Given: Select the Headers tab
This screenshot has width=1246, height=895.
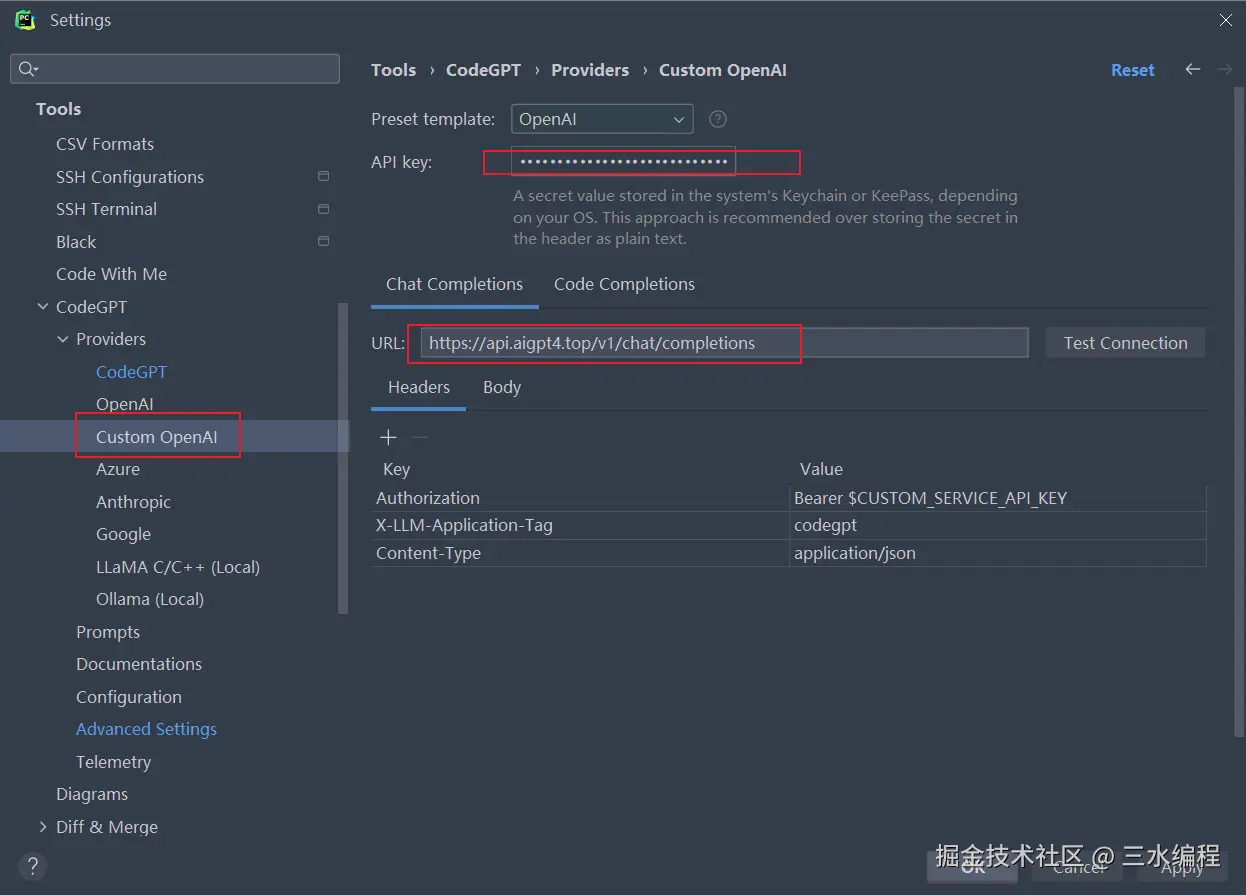Looking at the screenshot, I should pos(419,387).
